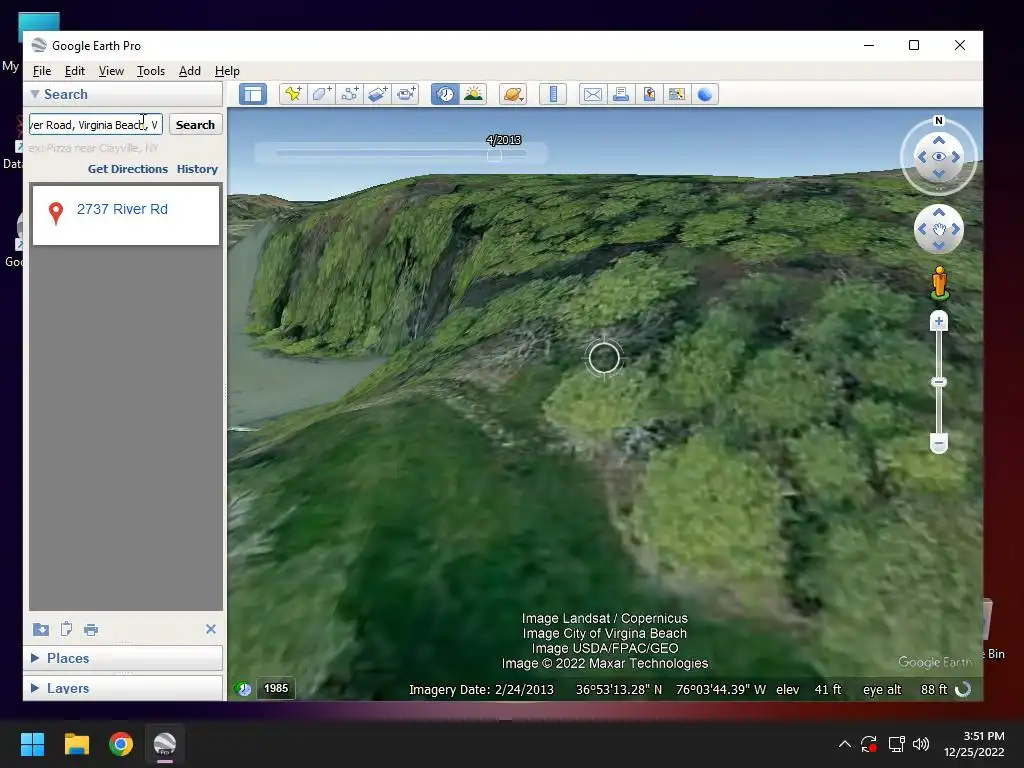Open the Edit menu
The width and height of the screenshot is (1024, 768).
[x=74, y=71]
